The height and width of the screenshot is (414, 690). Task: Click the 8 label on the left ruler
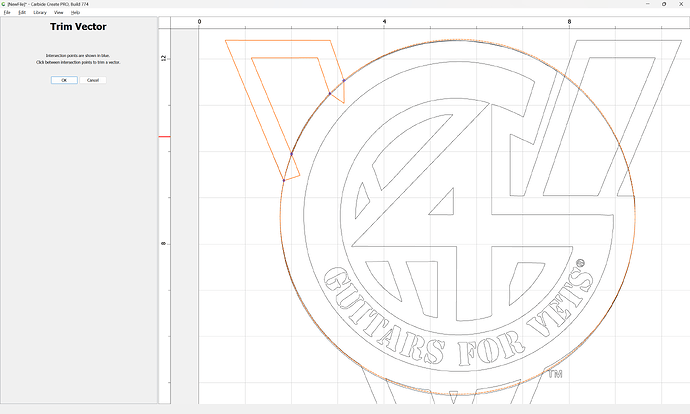[164, 243]
